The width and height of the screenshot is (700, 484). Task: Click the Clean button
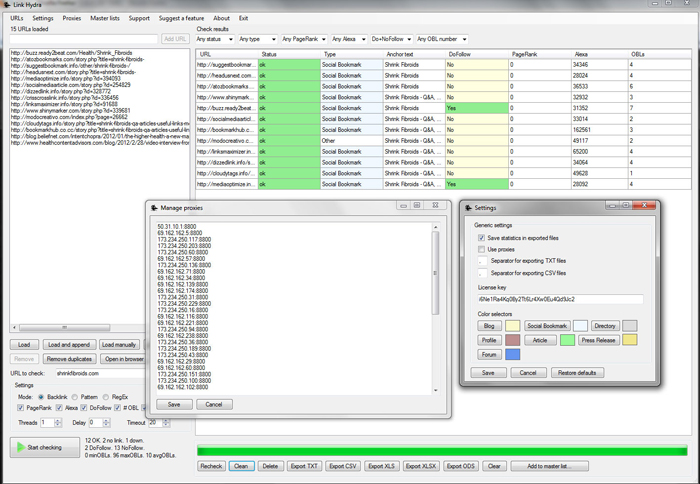[241, 466]
